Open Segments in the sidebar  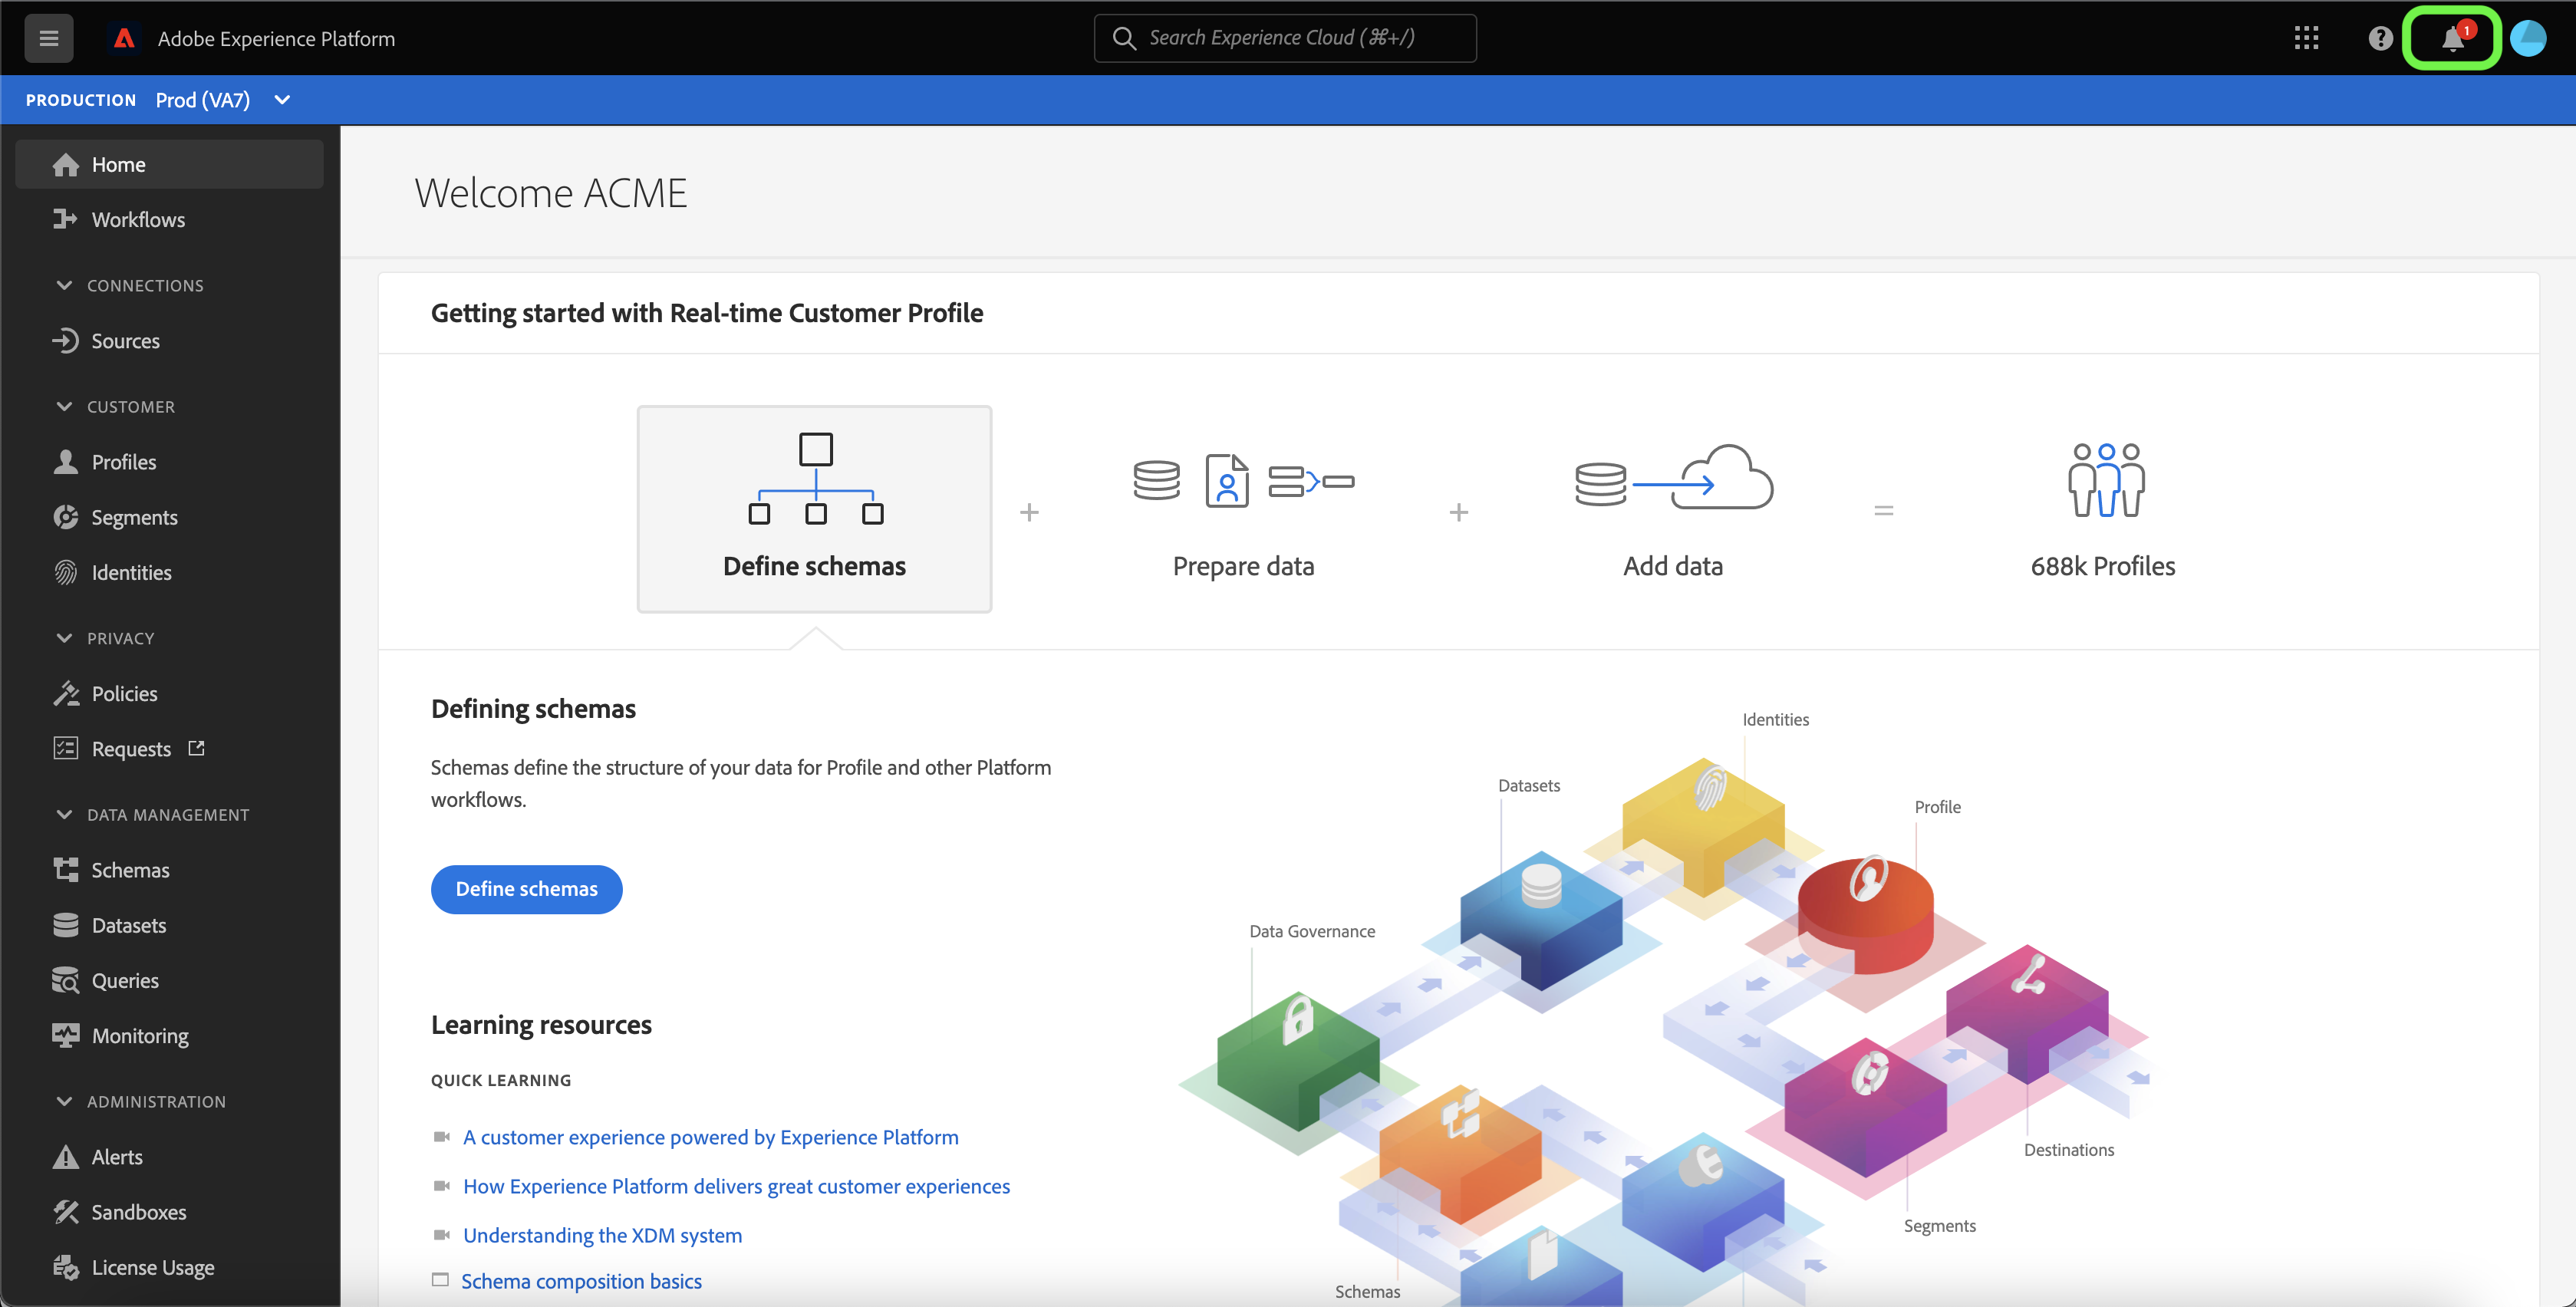[x=134, y=517]
